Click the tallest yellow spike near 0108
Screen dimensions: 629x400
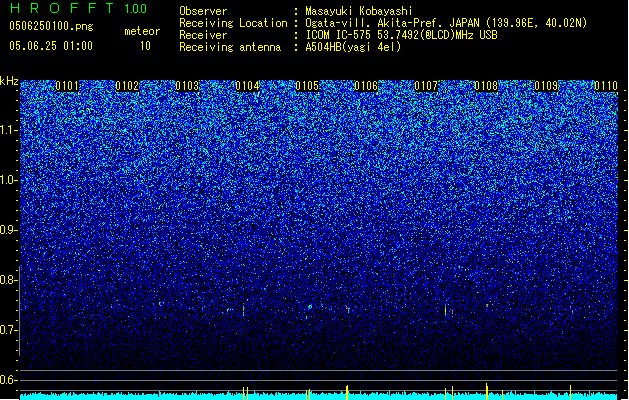pos(487,392)
